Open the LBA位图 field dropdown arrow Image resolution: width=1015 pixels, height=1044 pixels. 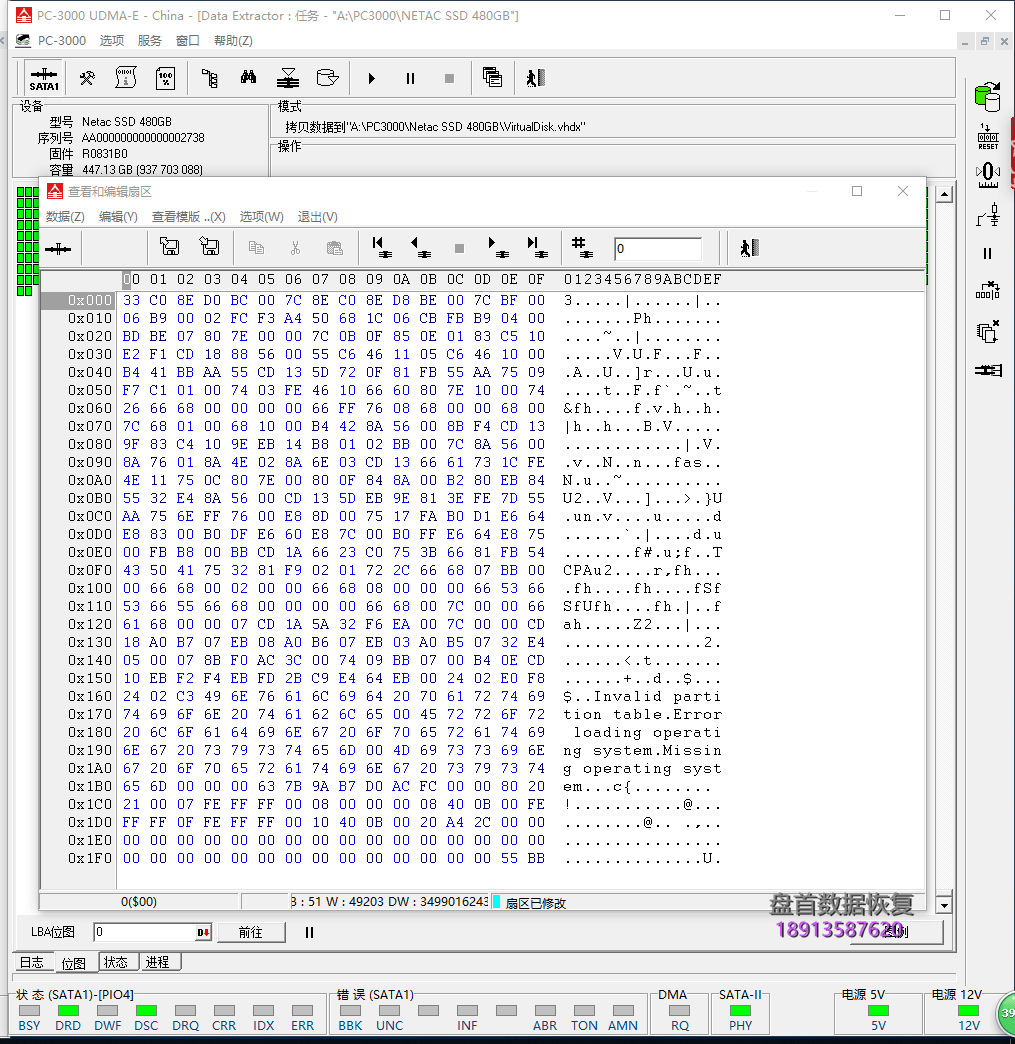coord(203,932)
